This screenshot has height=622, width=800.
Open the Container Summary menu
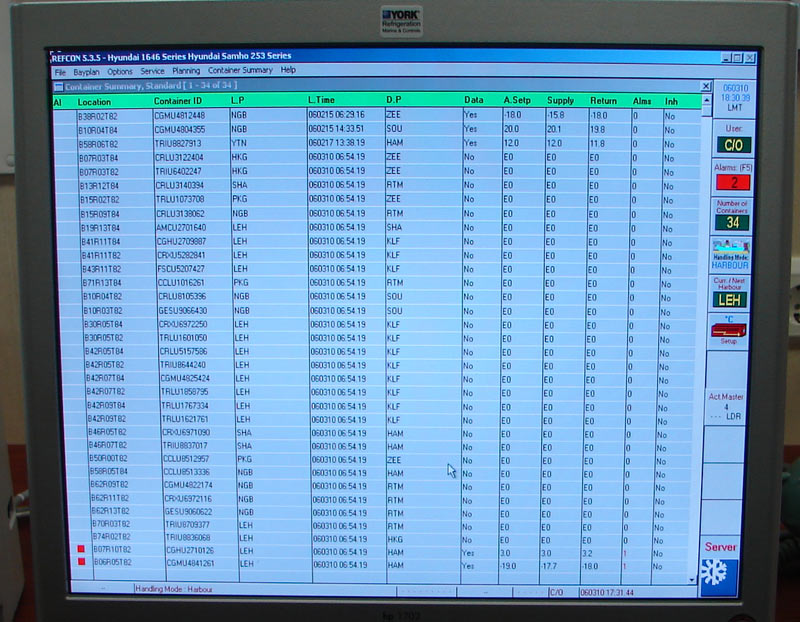tap(240, 70)
